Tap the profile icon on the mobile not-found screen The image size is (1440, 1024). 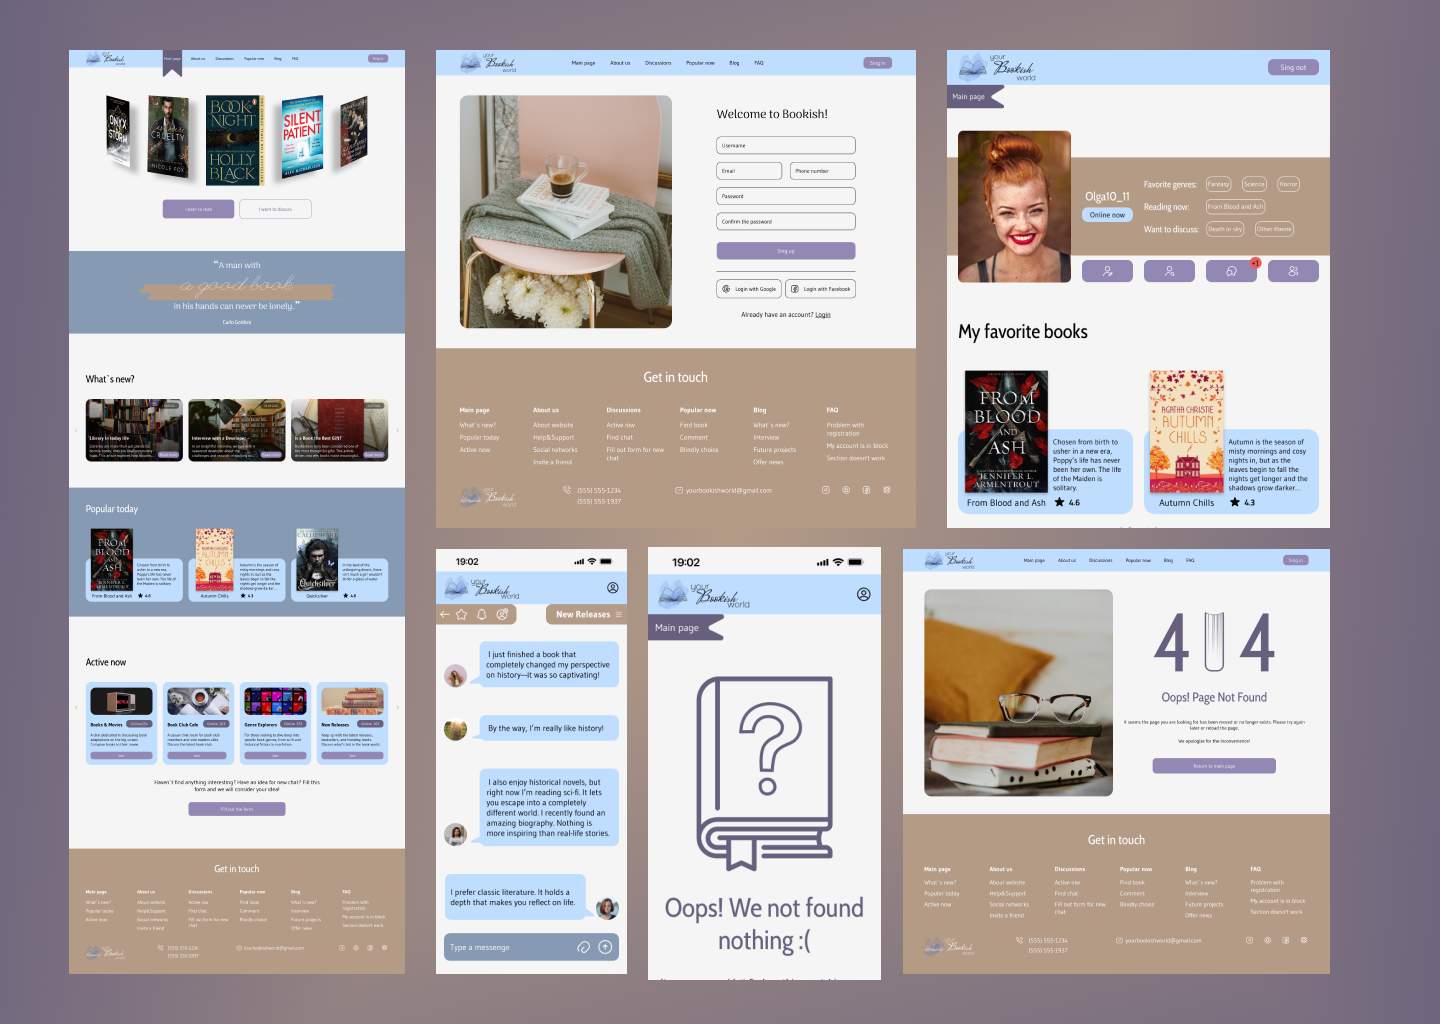[863, 594]
